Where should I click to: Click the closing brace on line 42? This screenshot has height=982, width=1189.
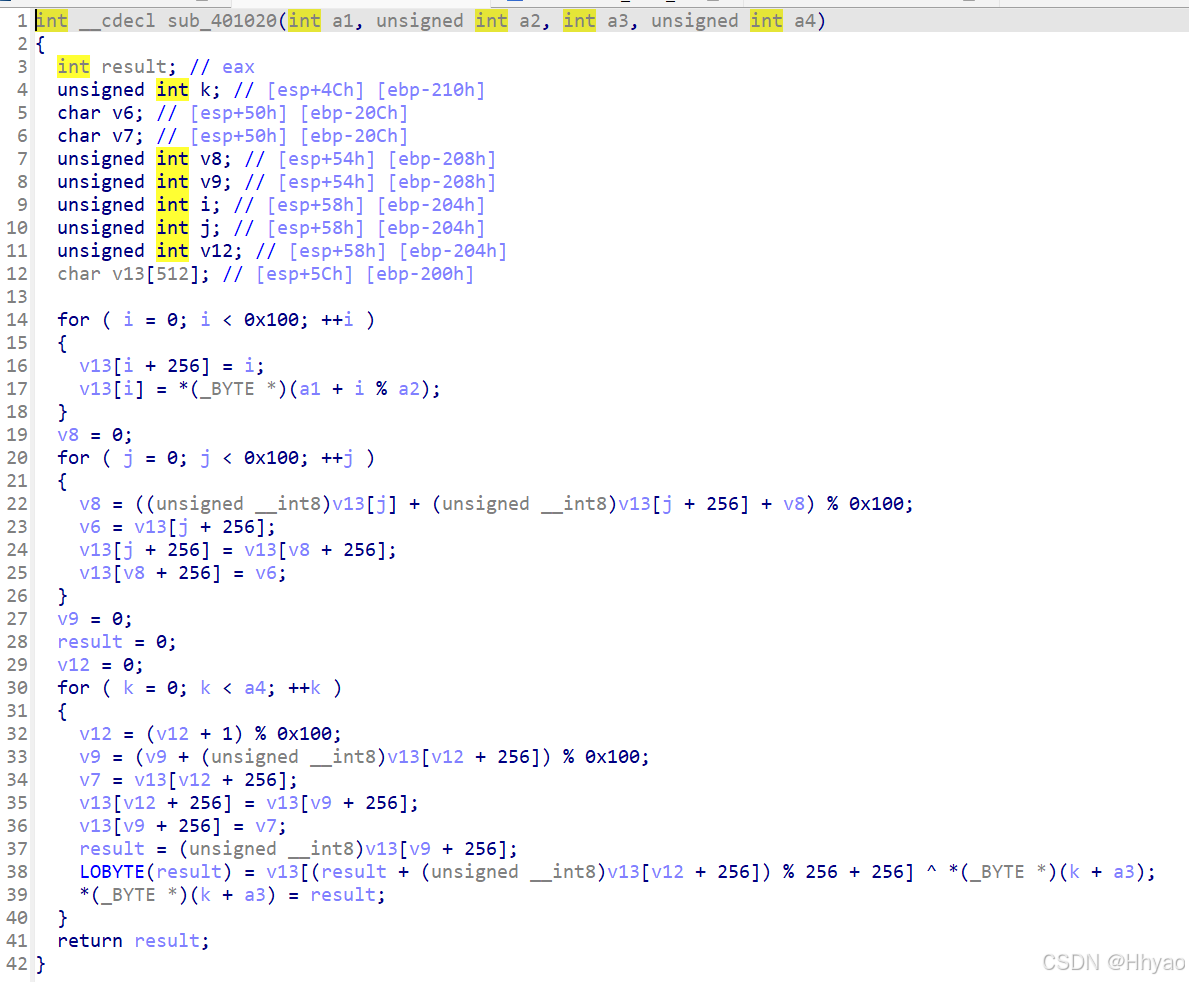(x=41, y=964)
